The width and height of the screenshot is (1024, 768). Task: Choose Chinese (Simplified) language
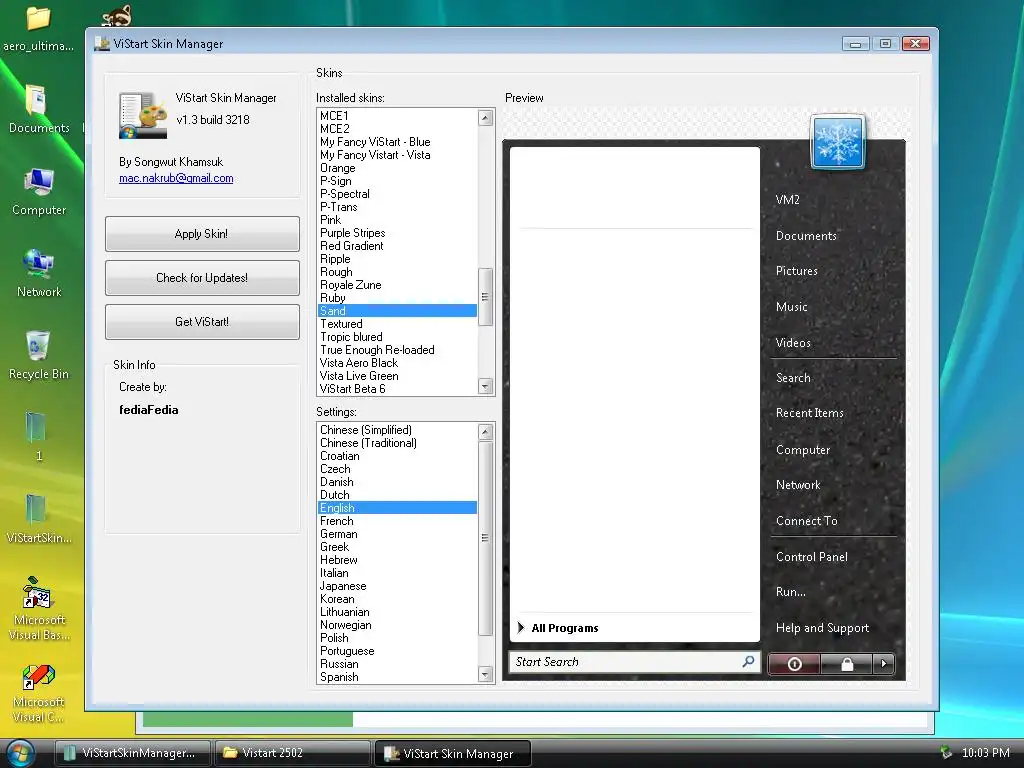tap(397, 430)
